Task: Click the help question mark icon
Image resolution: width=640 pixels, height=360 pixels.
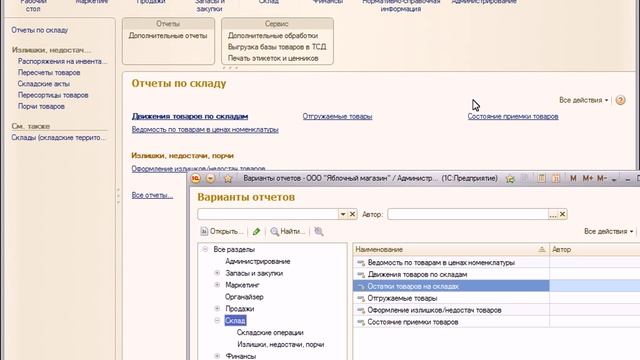Action: [620, 100]
